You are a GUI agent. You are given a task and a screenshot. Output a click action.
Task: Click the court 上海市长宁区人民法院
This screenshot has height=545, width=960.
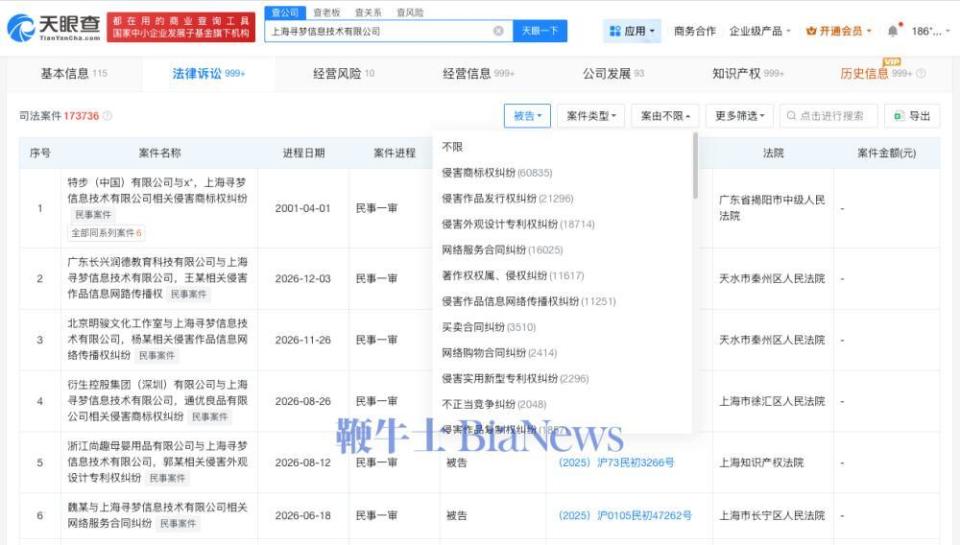point(771,515)
